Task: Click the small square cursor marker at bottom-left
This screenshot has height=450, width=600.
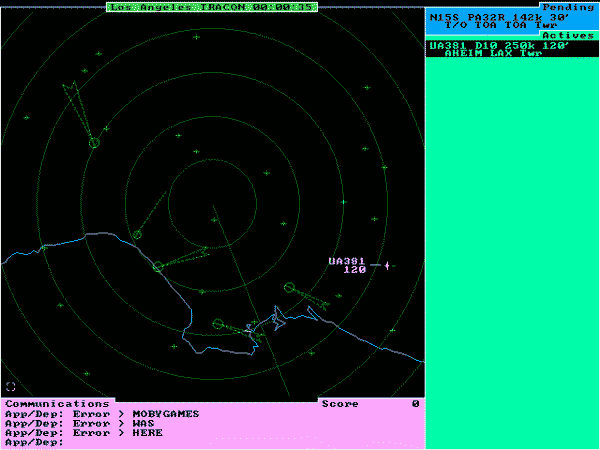Action: tap(11, 386)
